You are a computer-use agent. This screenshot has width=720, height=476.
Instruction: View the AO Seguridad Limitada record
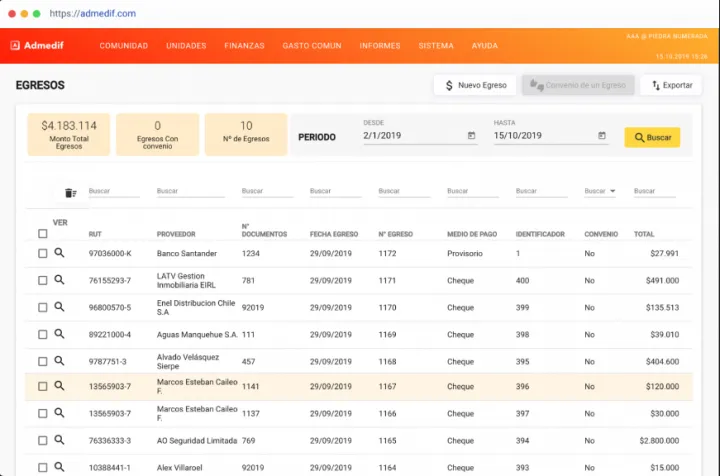click(59, 440)
